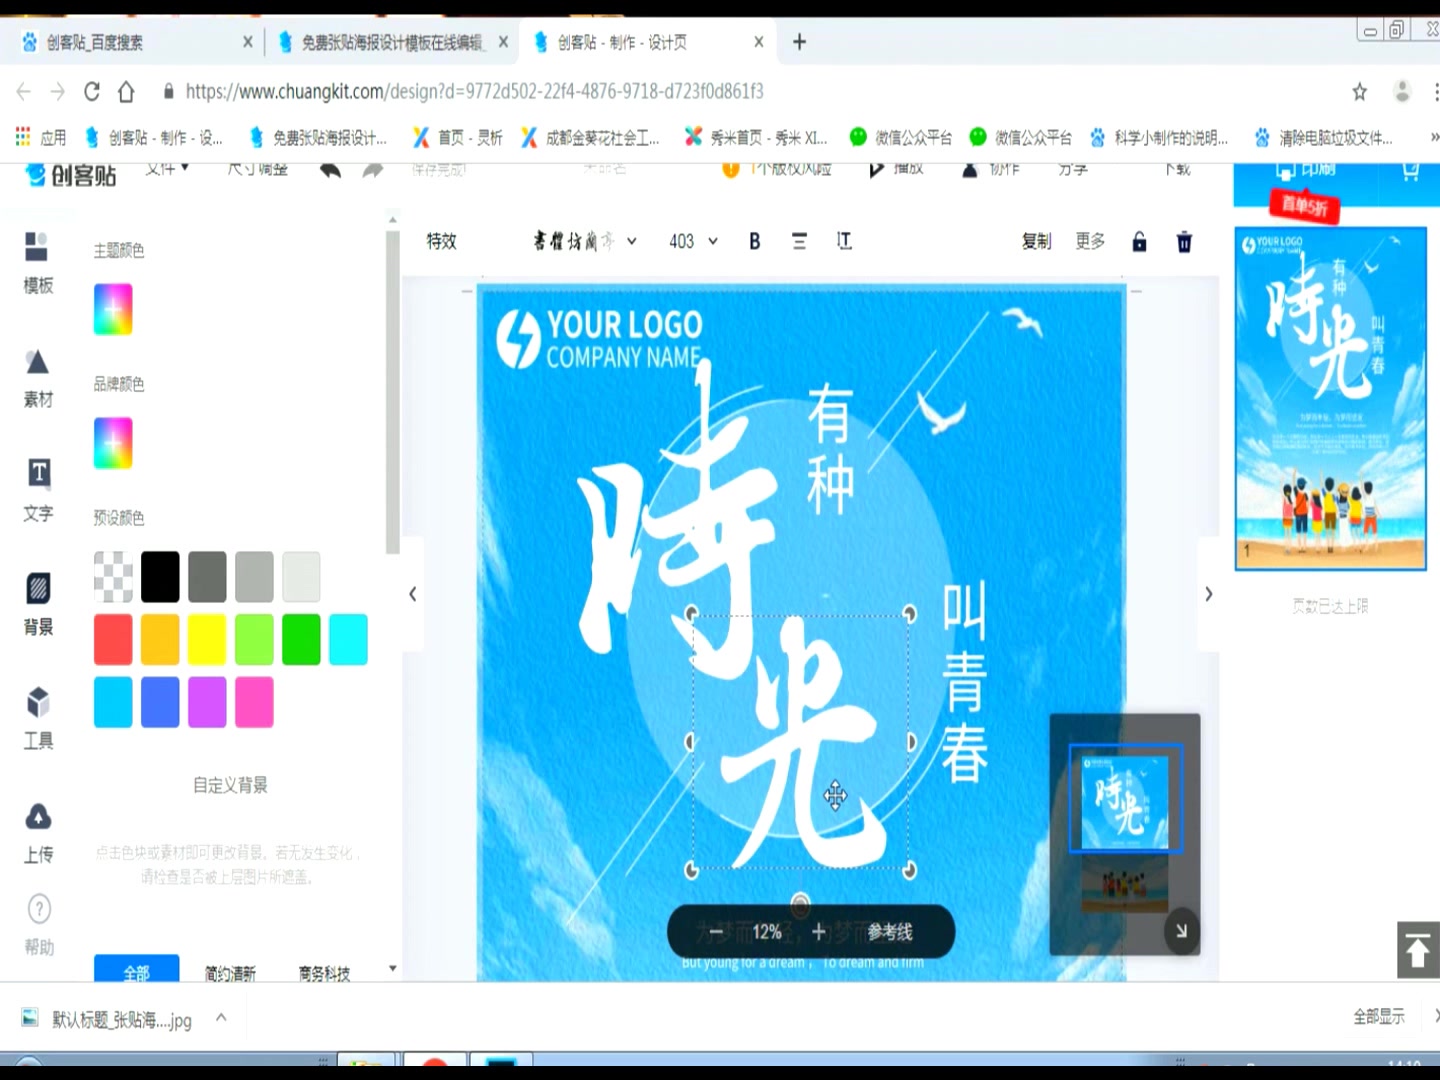The height and width of the screenshot is (1080, 1440).
Task: Open the font size 403 dropdown
Action: 693,241
